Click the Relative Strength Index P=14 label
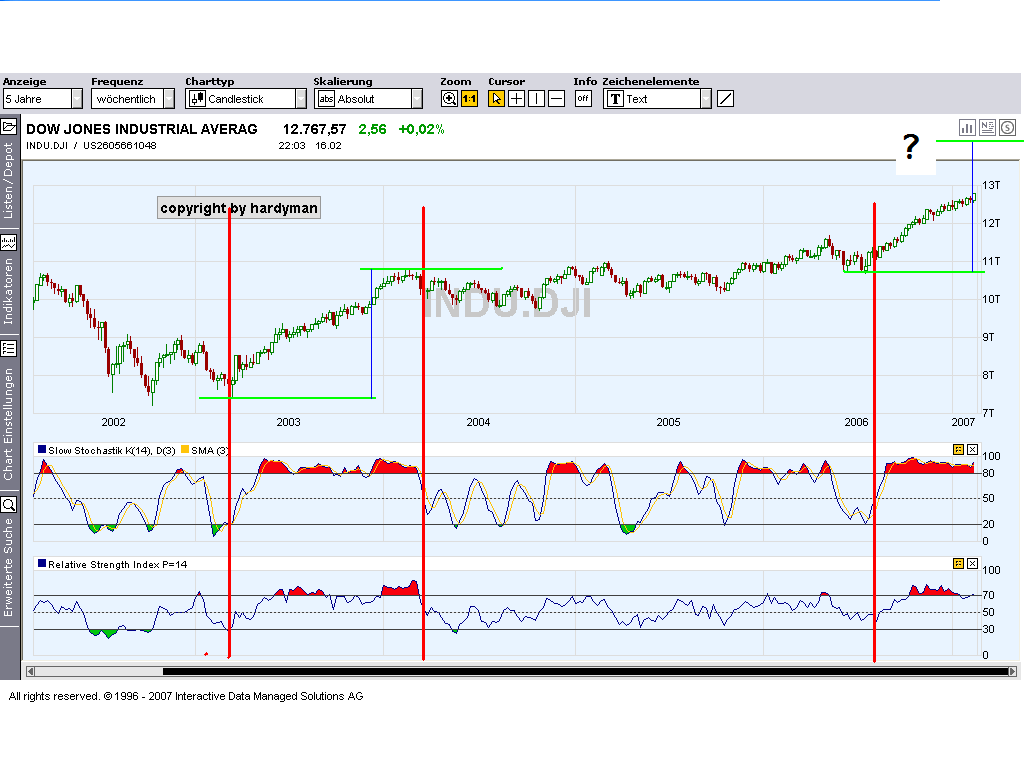The height and width of the screenshot is (768, 1024). [x=118, y=564]
